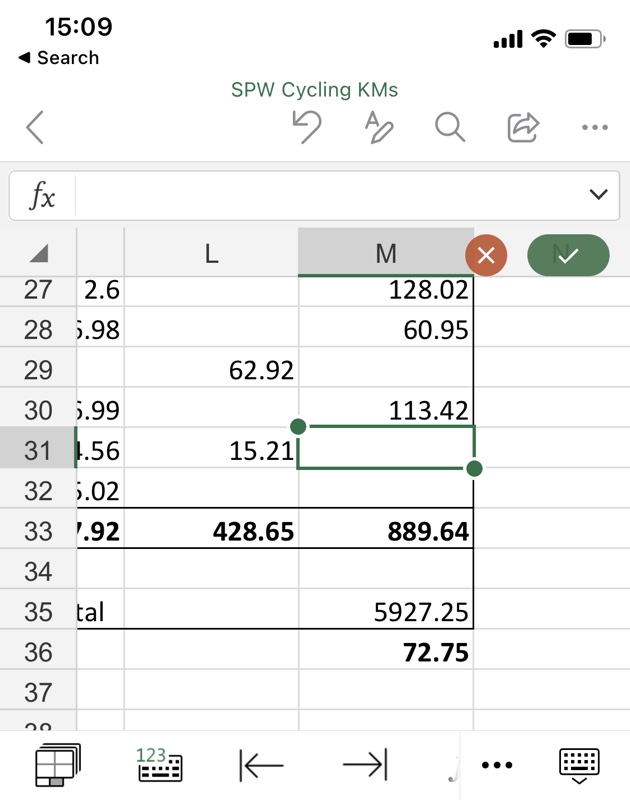
Task: Hide the keyboard
Action: pos(579,765)
